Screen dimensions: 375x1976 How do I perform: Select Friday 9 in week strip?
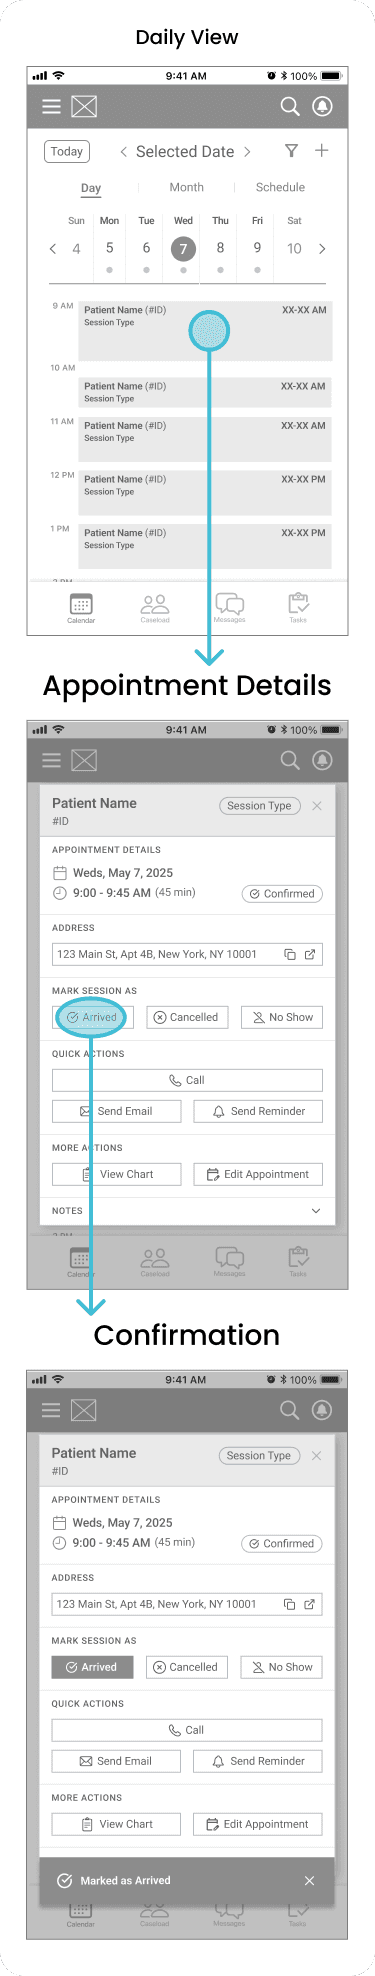(x=257, y=246)
